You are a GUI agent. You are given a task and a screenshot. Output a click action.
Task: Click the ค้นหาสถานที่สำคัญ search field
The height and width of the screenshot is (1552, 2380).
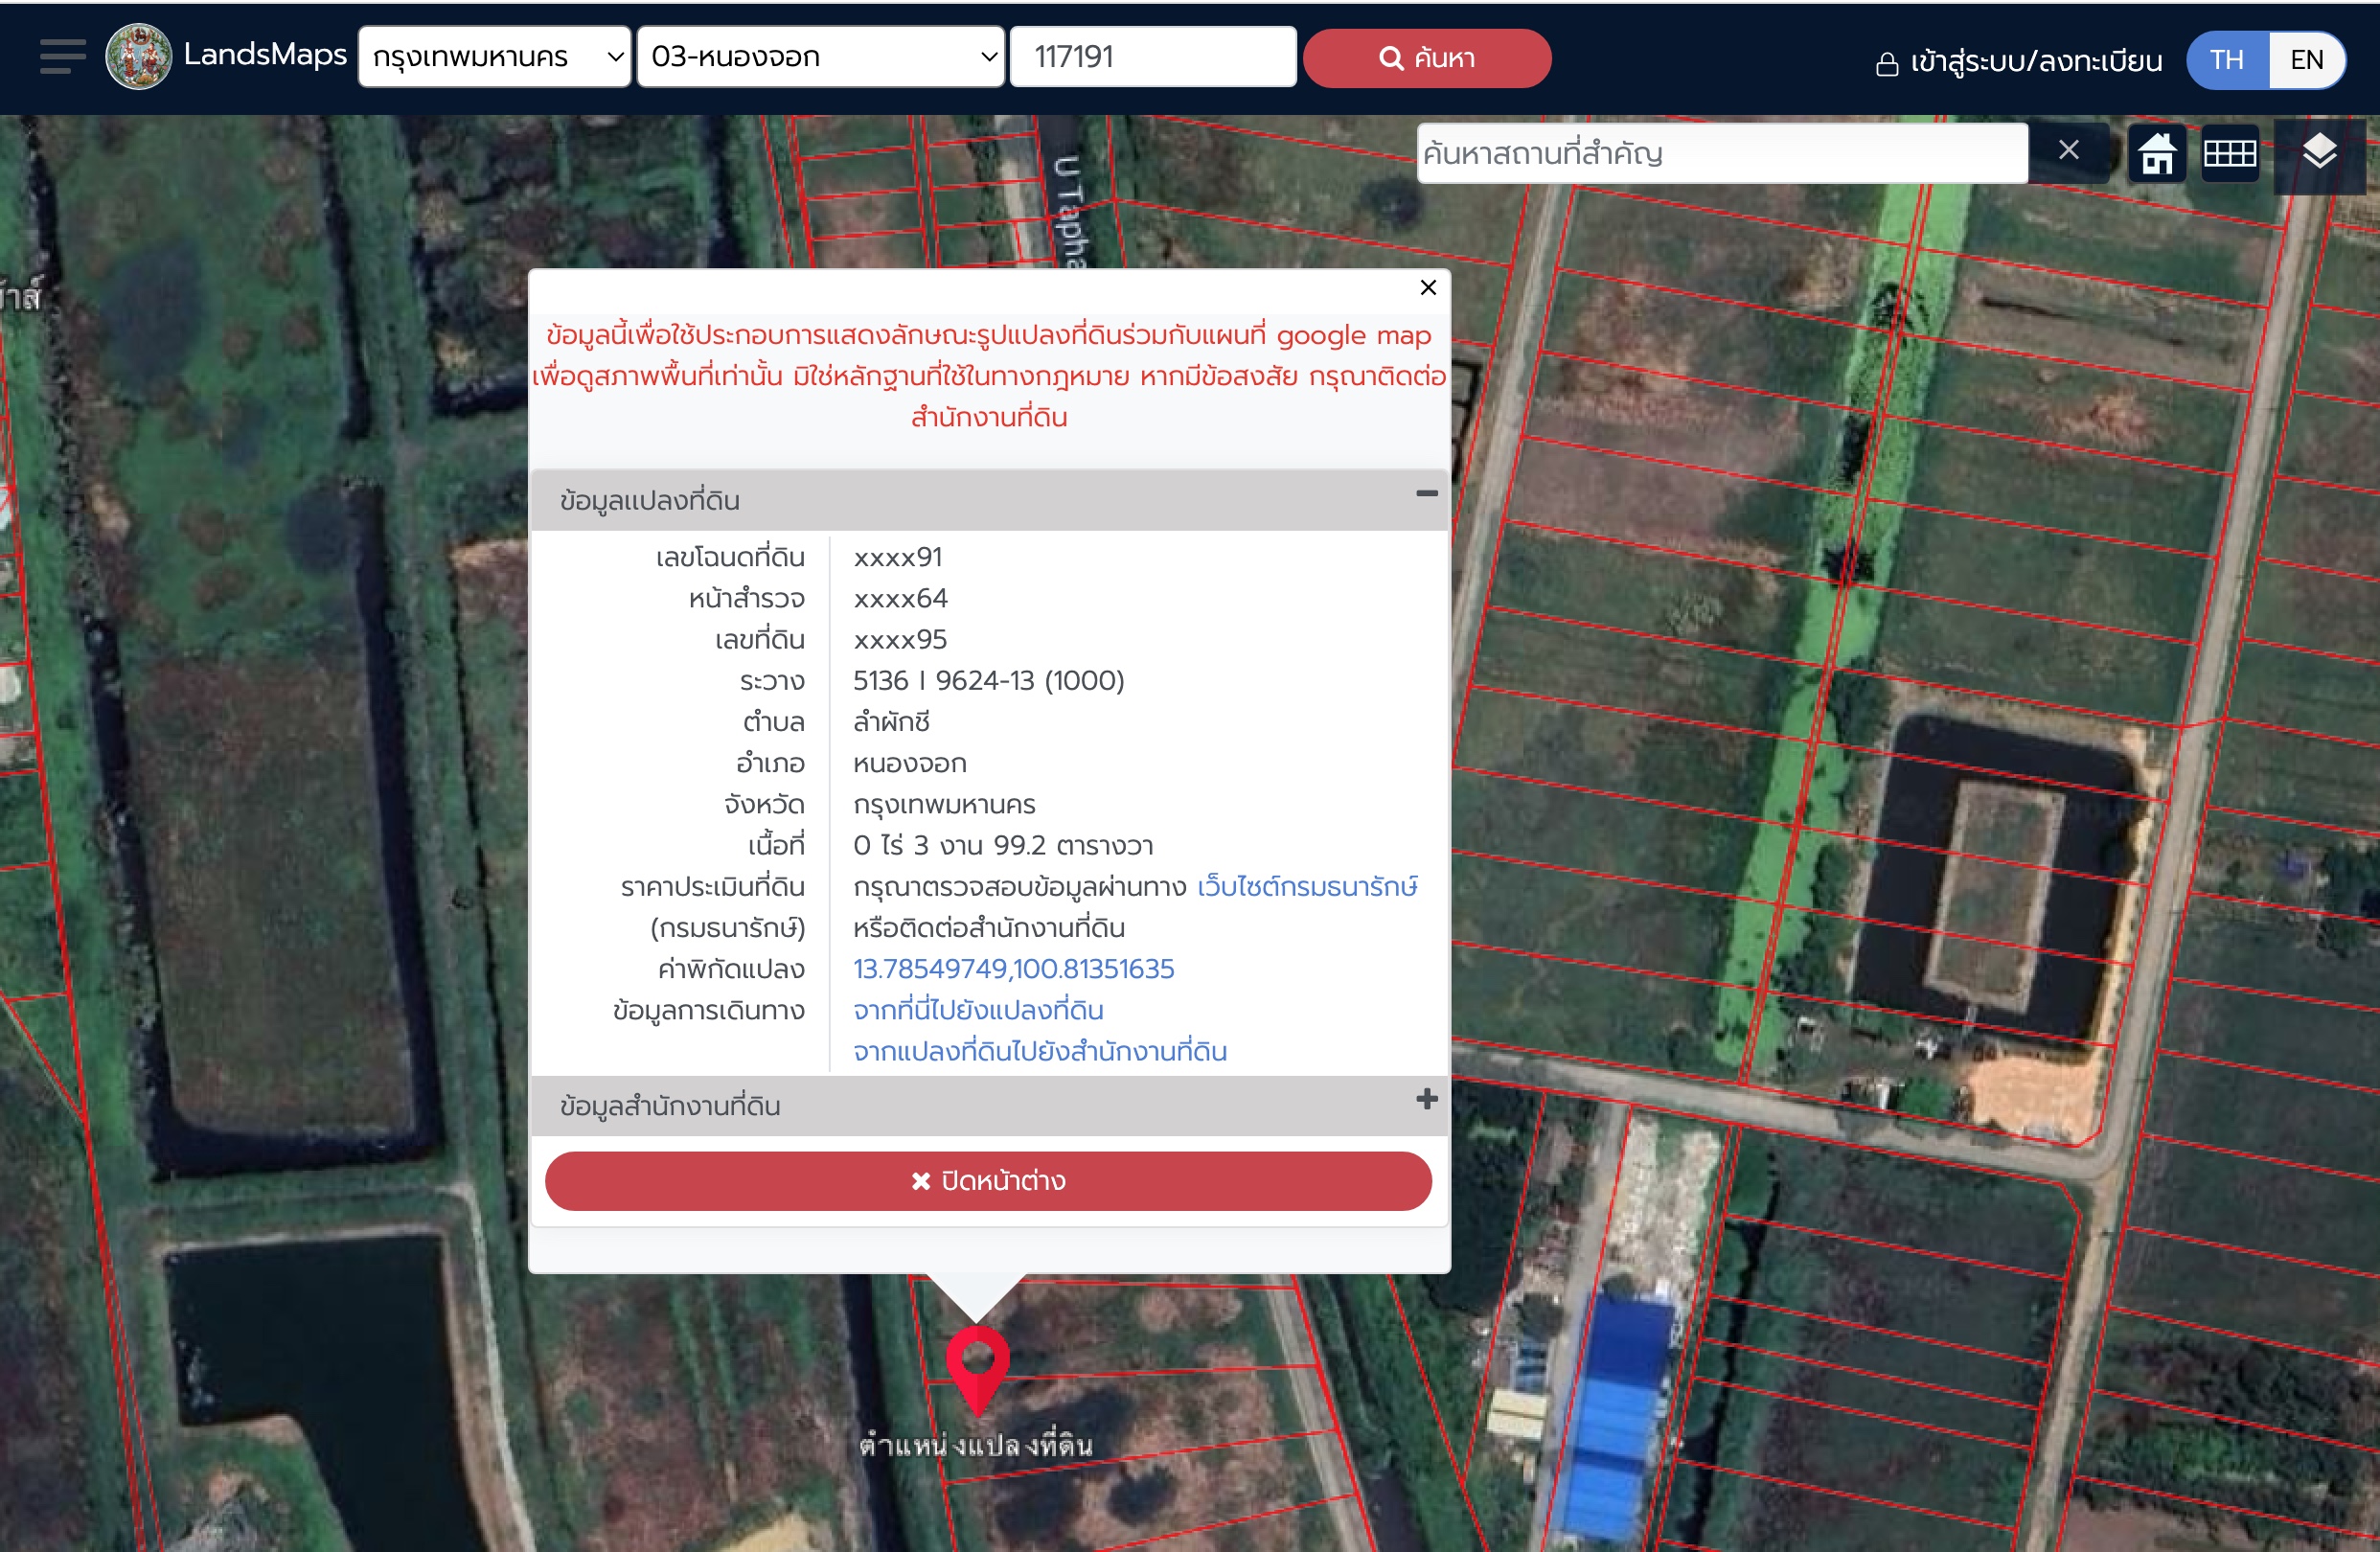pos(1722,153)
